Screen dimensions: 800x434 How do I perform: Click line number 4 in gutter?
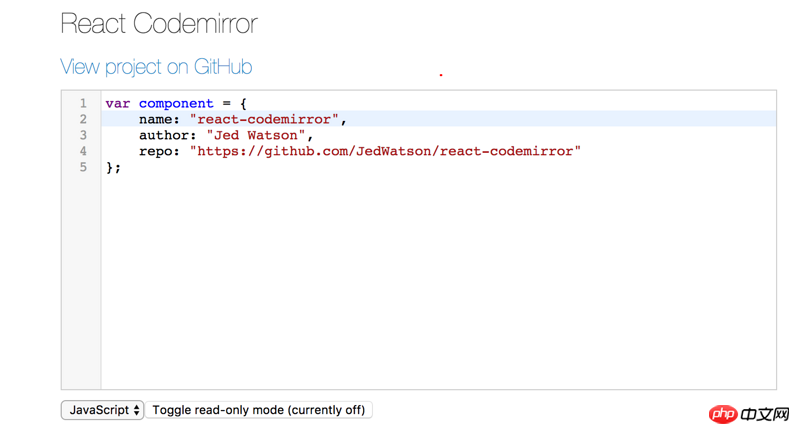[x=83, y=151]
